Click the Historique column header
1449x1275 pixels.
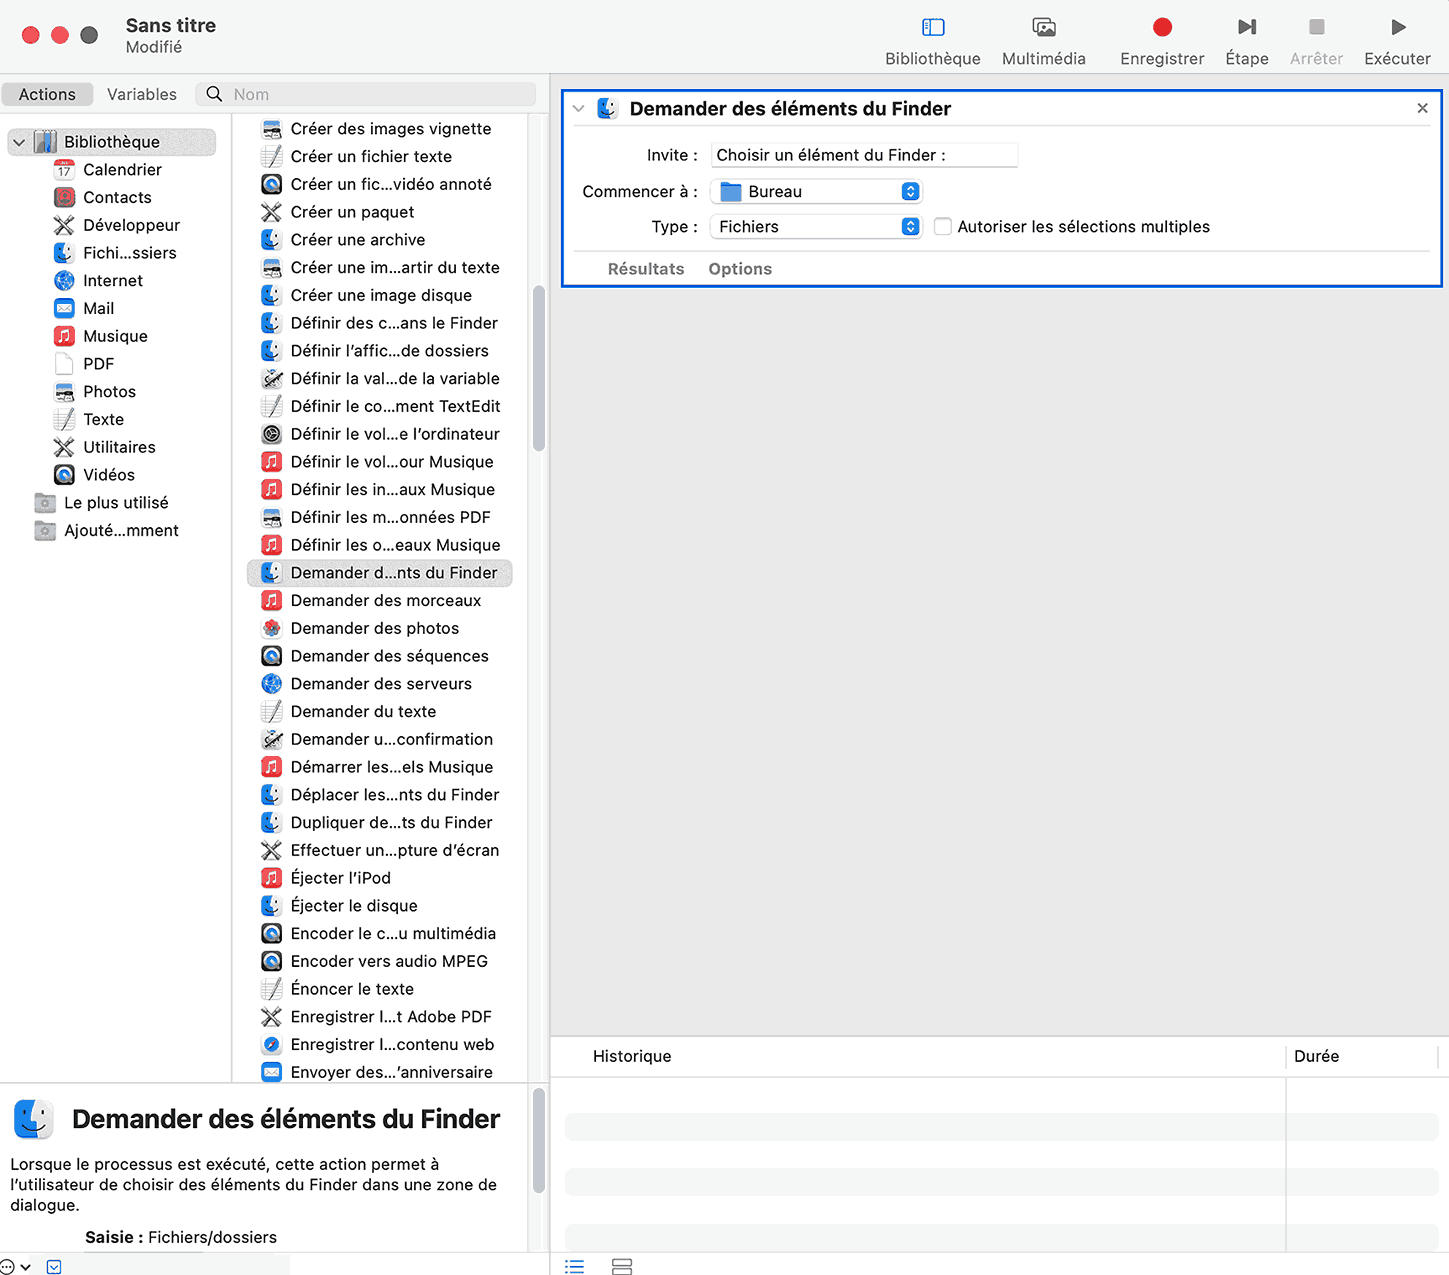(632, 1056)
